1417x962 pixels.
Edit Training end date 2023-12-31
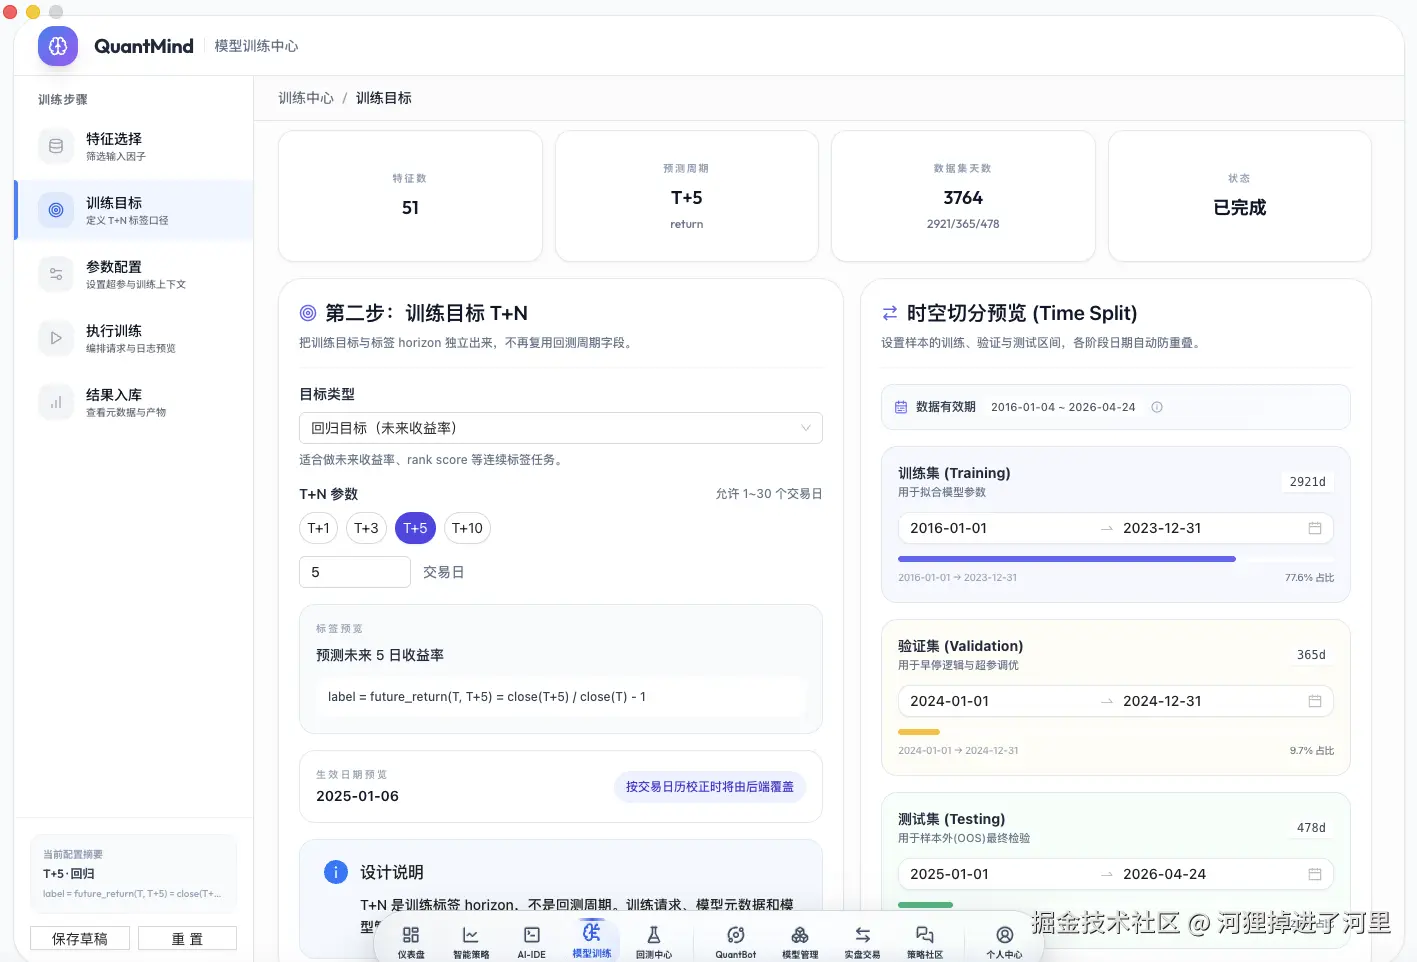(x=1162, y=528)
